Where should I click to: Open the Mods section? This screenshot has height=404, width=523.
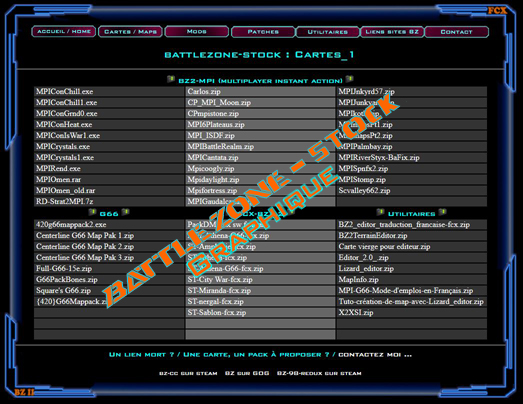click(197, 31)
